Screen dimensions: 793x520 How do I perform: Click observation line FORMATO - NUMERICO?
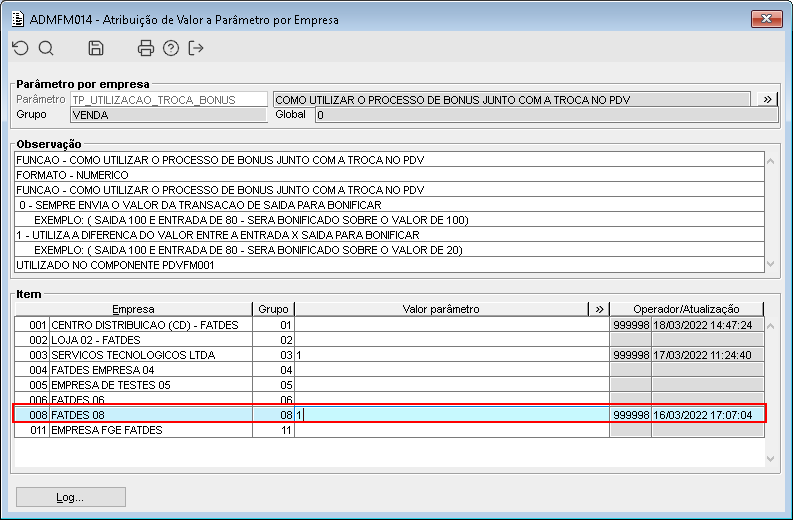[x=389, y=175]
